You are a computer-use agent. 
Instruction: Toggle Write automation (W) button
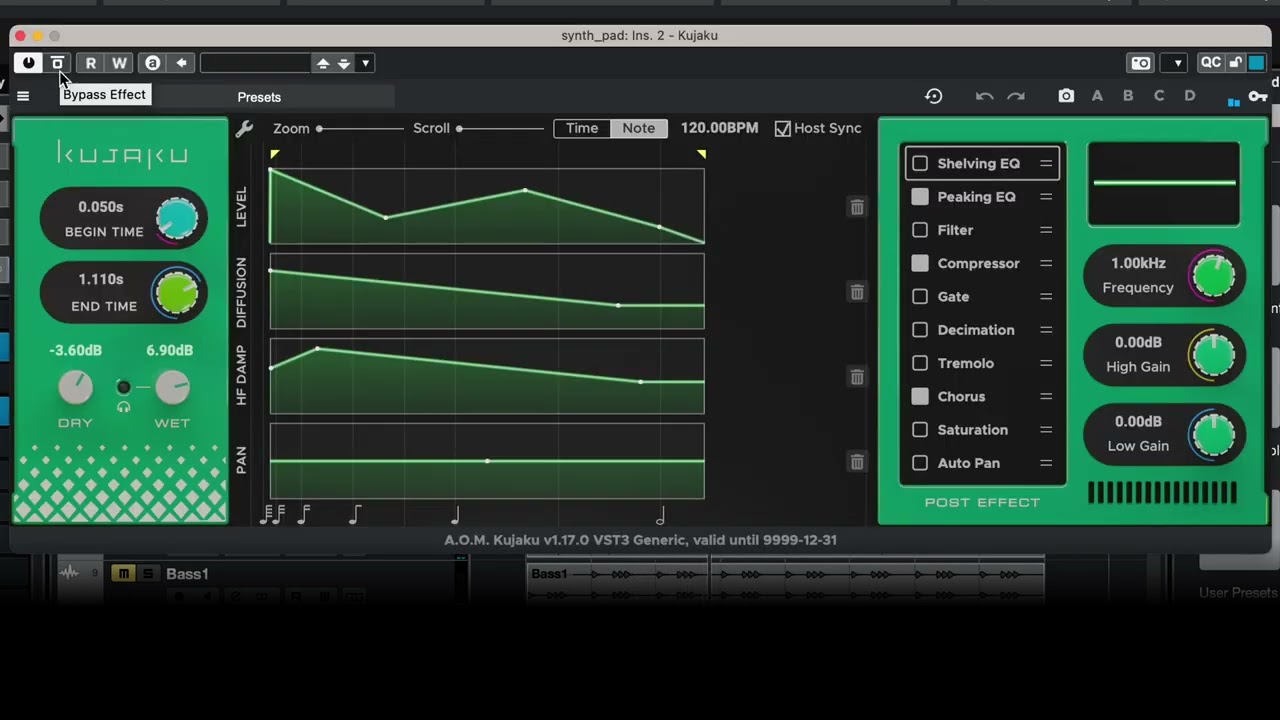click(x=119, y=63)
